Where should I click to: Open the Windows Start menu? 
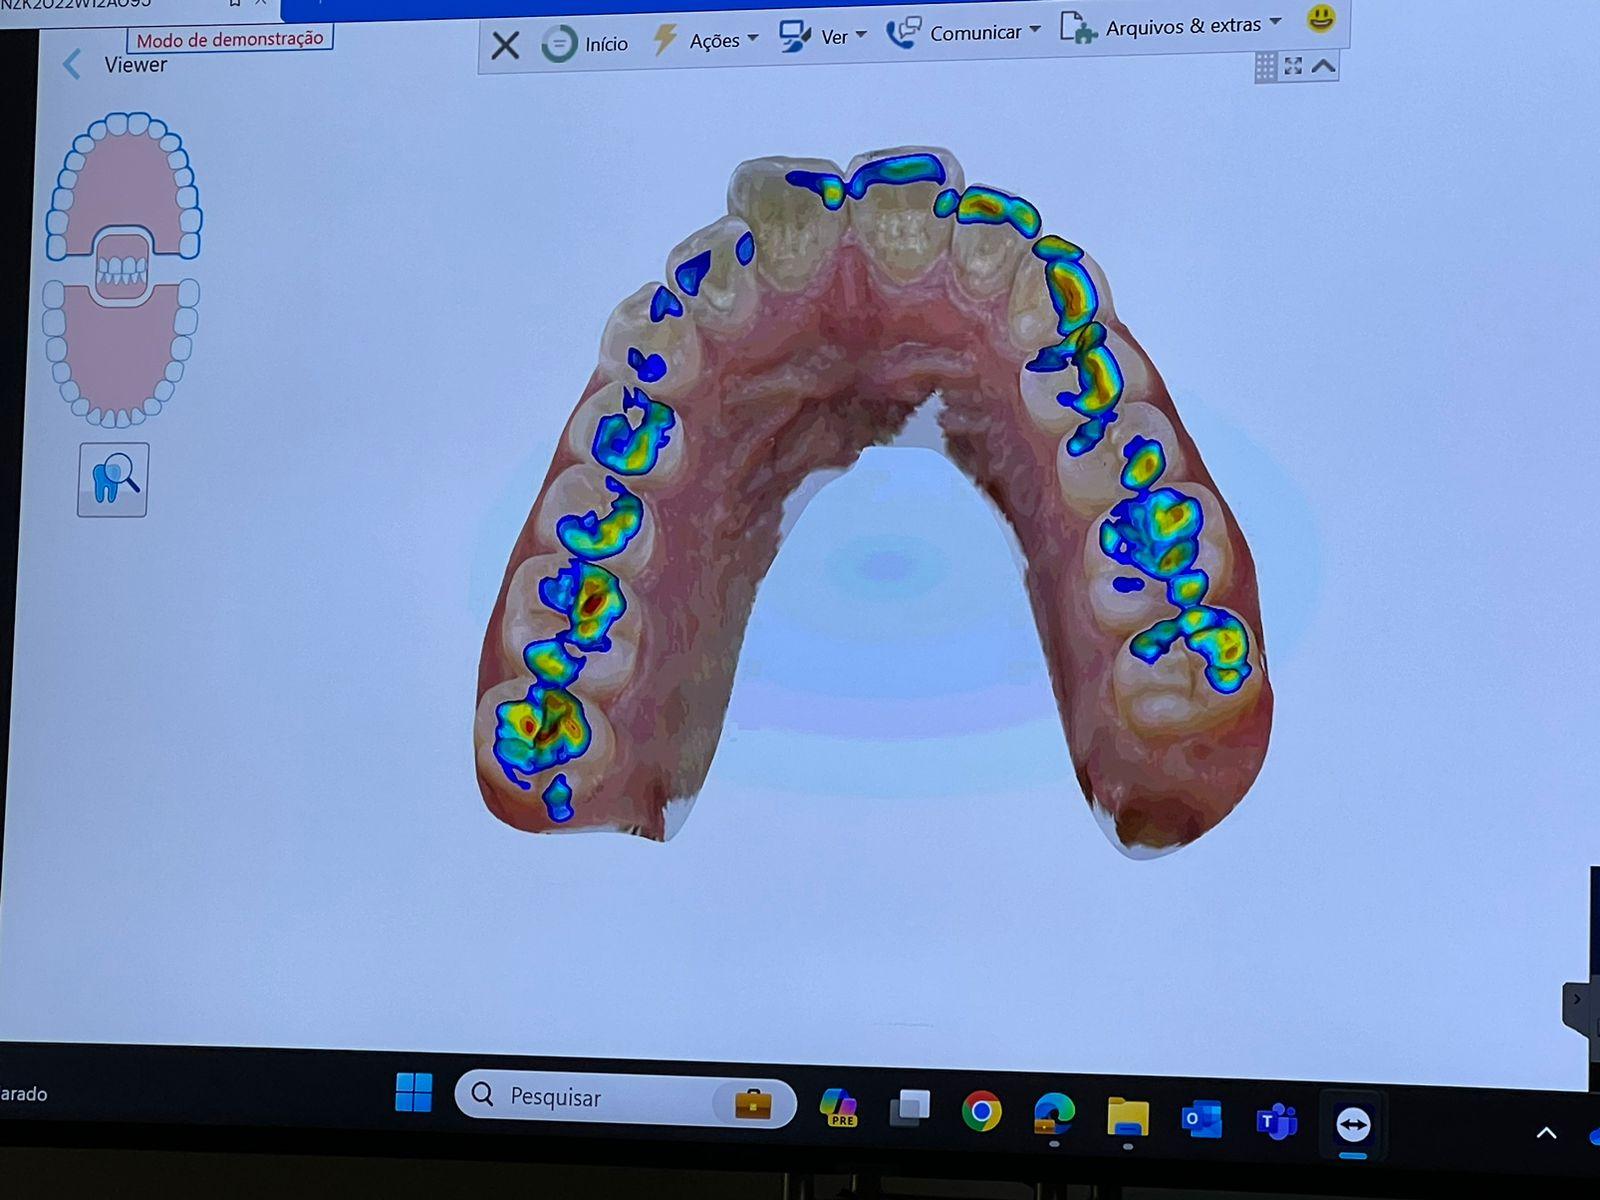413,1092
